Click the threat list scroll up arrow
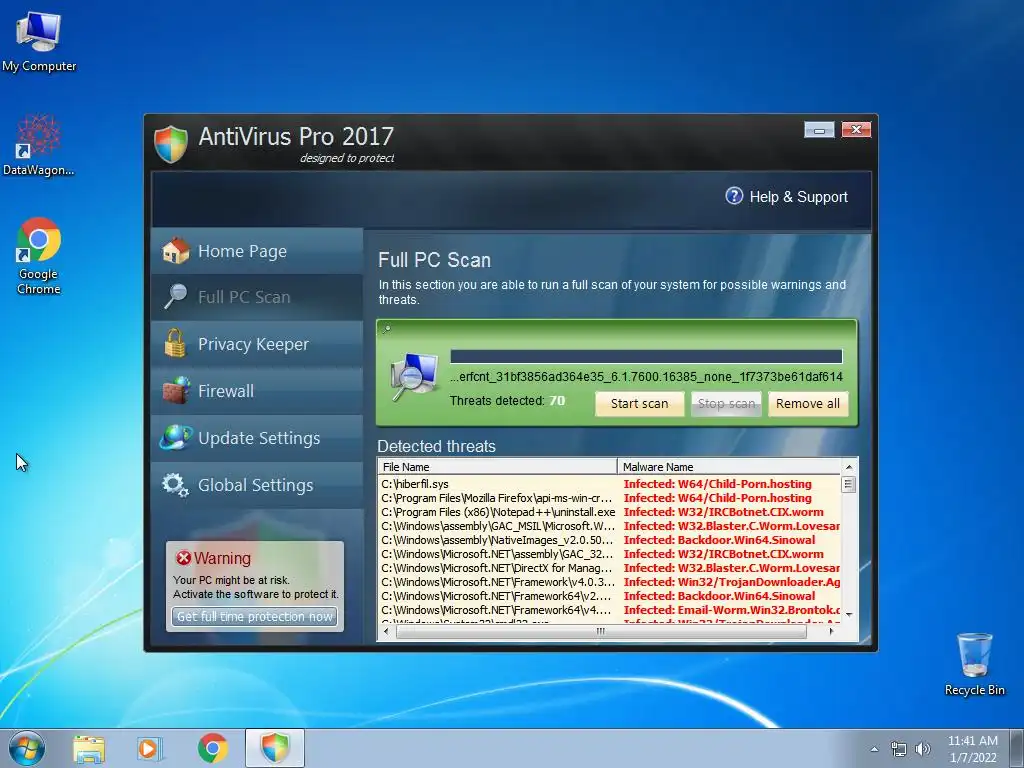Viewport: 1024px width, 768px height. coord(849,467)
